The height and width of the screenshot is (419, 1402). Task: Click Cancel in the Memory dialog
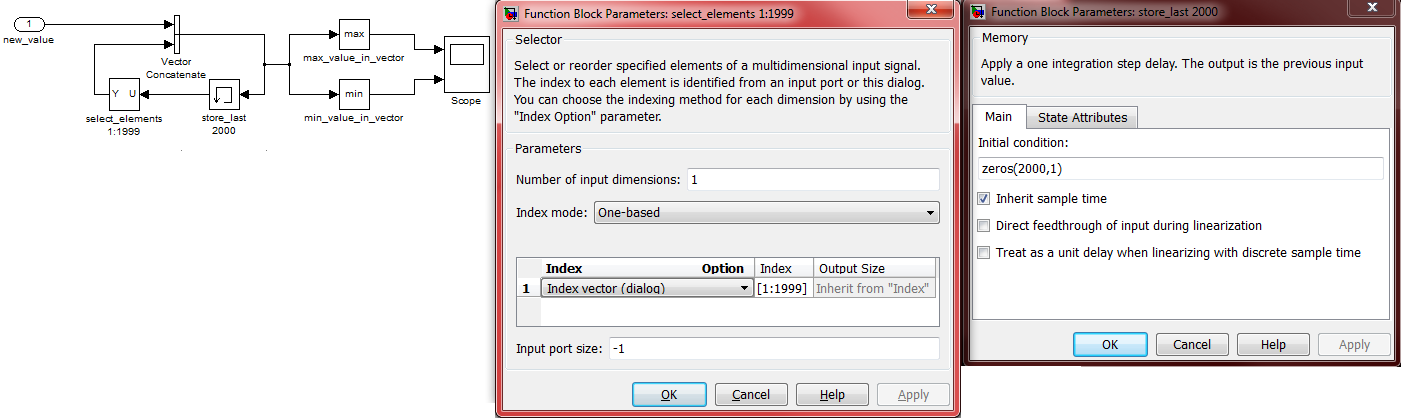point(1192,344)
